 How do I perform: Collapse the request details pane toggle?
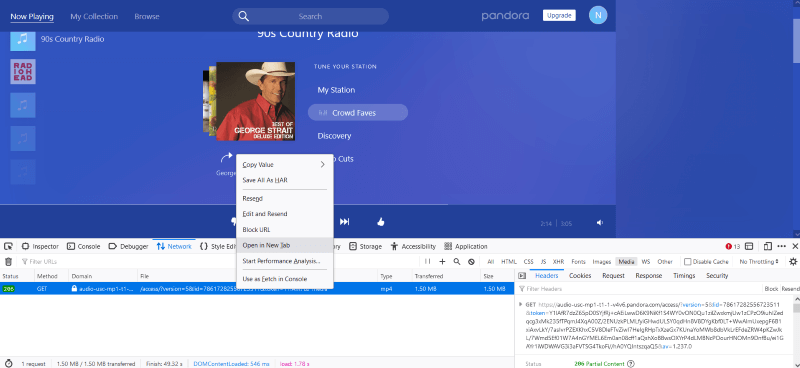click(x=522, y=276)
